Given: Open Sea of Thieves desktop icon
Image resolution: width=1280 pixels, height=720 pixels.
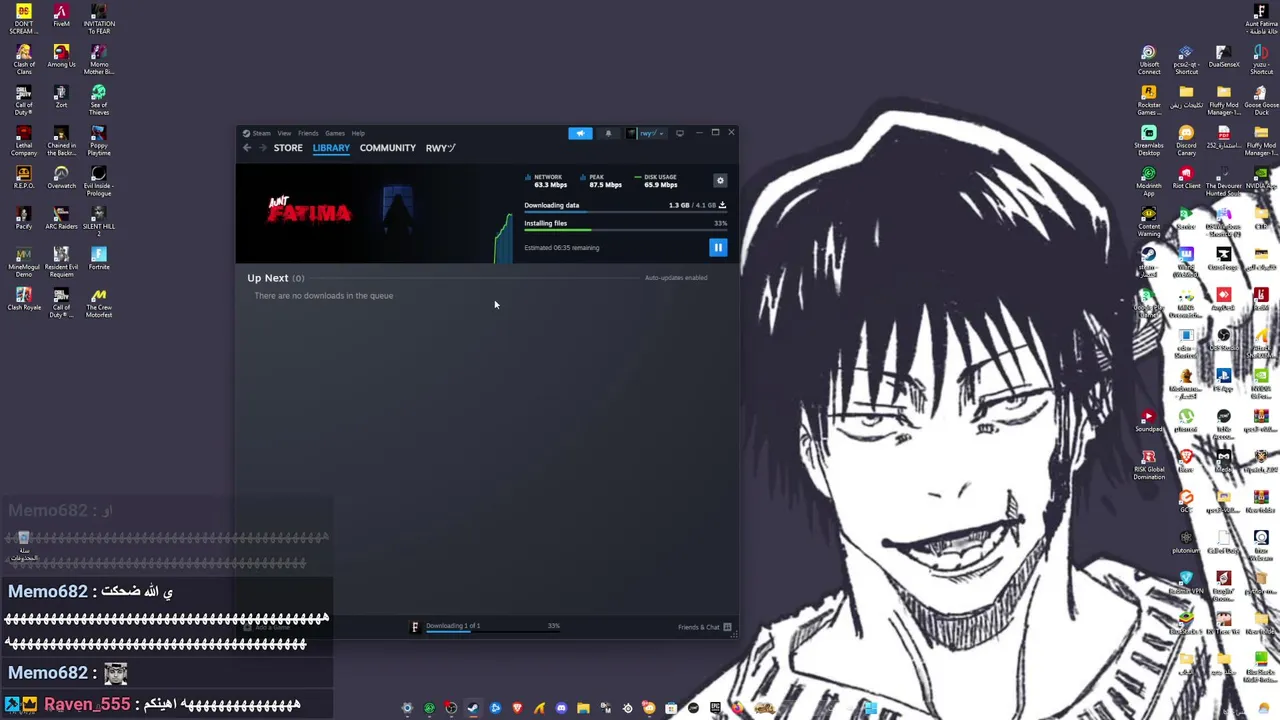Looking at the screenshot, I should click(98, 100).
